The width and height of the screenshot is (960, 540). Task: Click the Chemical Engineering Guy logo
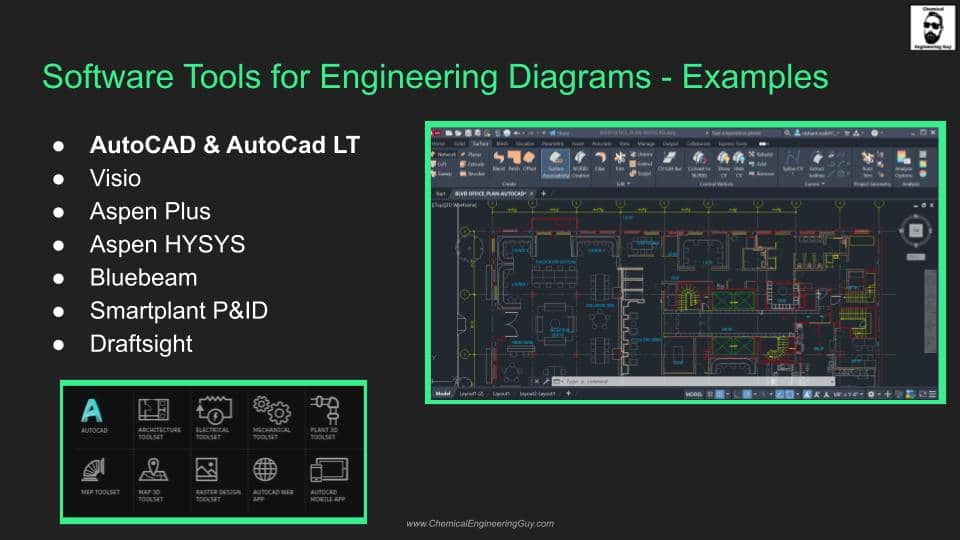click(932, 28)
